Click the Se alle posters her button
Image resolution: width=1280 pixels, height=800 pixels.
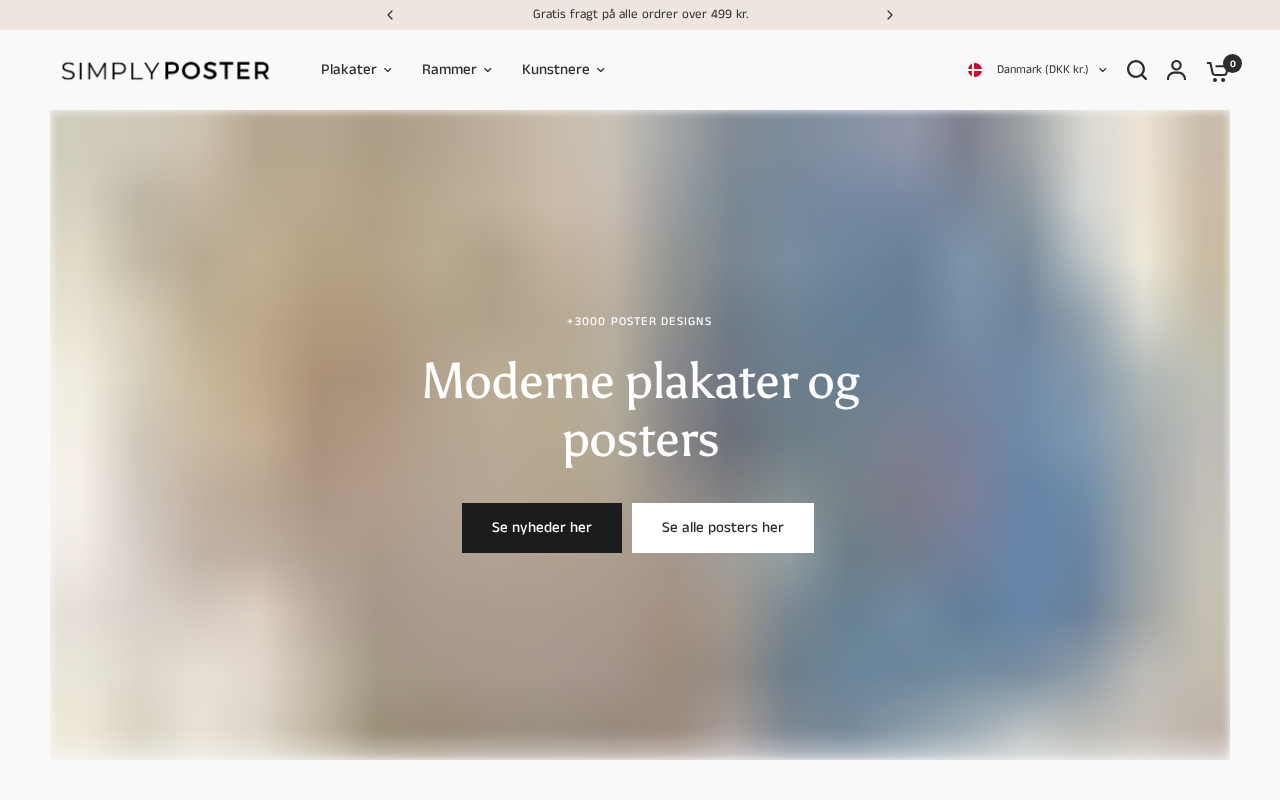(723, 528)
